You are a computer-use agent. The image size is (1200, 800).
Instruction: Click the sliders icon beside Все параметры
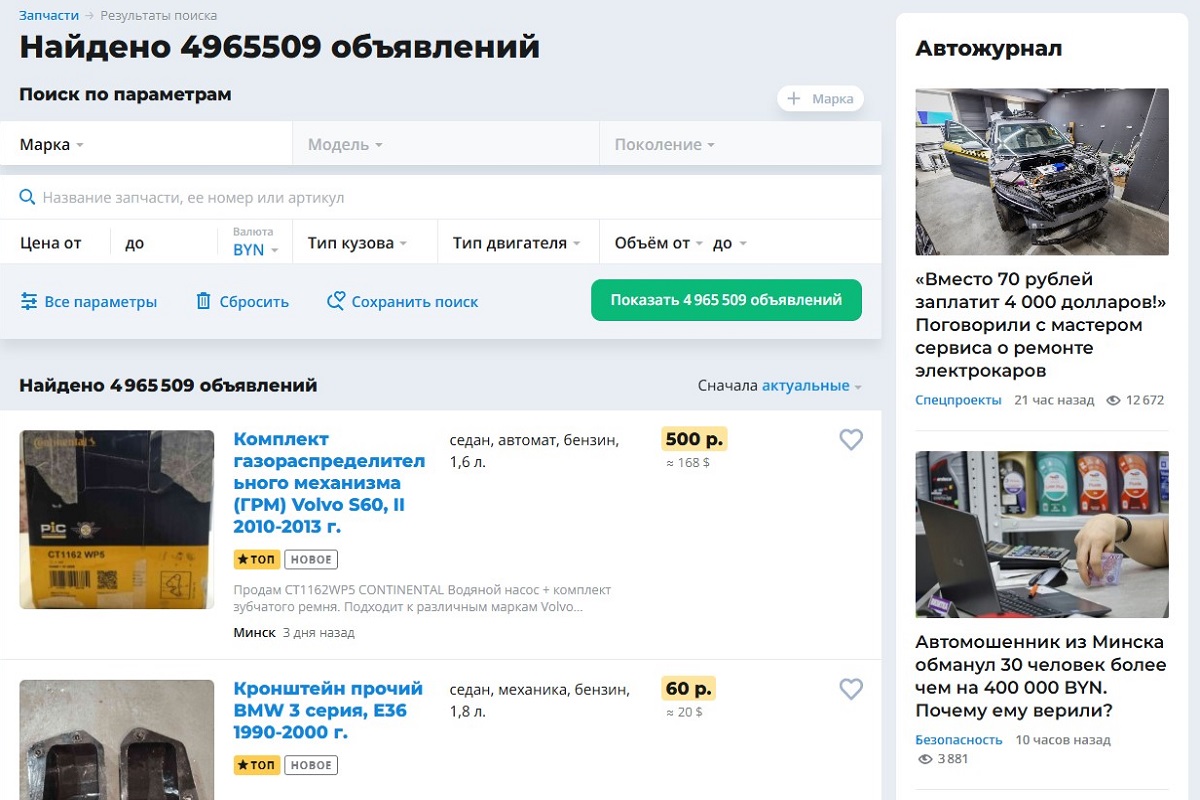click(x=29, y=301)
